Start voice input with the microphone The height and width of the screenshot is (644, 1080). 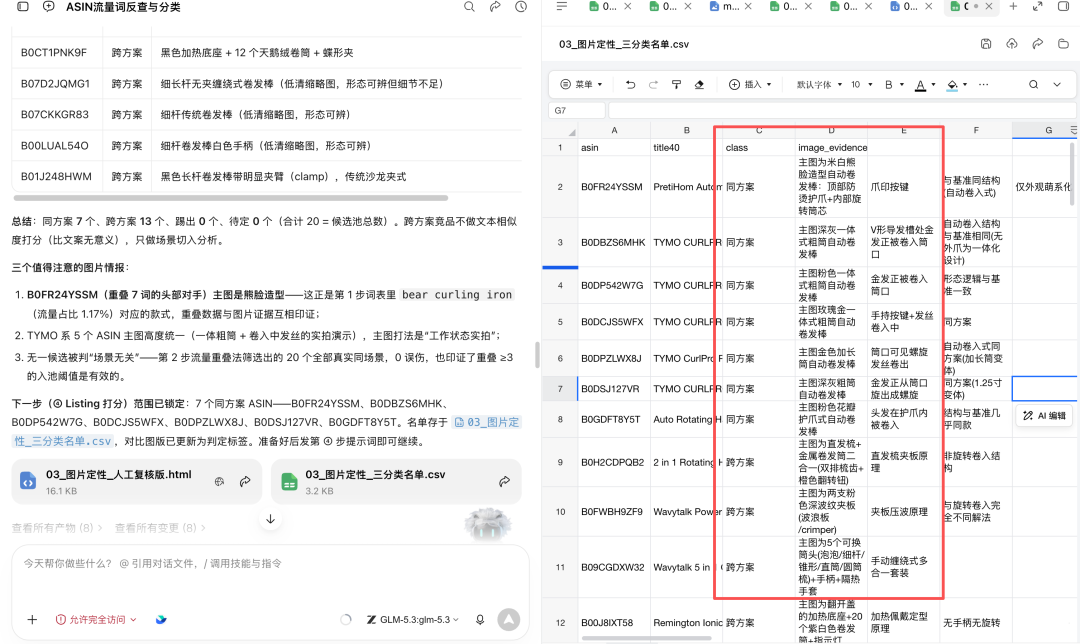(480, 619)
